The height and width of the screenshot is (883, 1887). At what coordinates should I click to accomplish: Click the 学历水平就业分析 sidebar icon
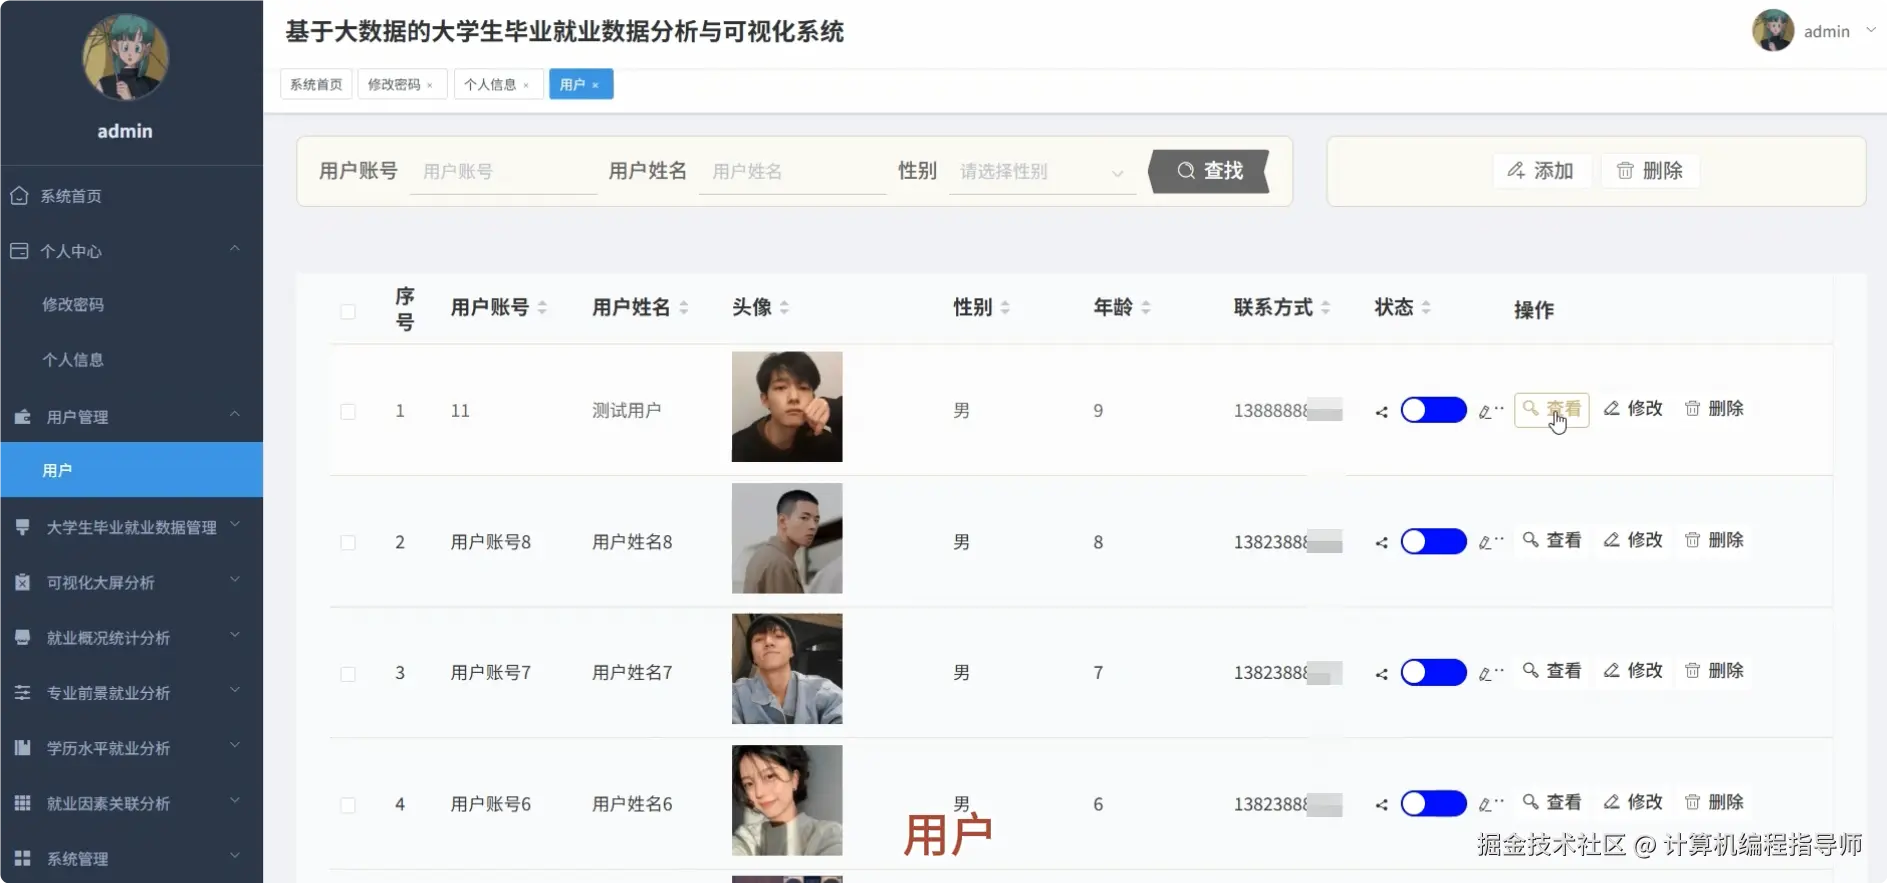[22, 747]
